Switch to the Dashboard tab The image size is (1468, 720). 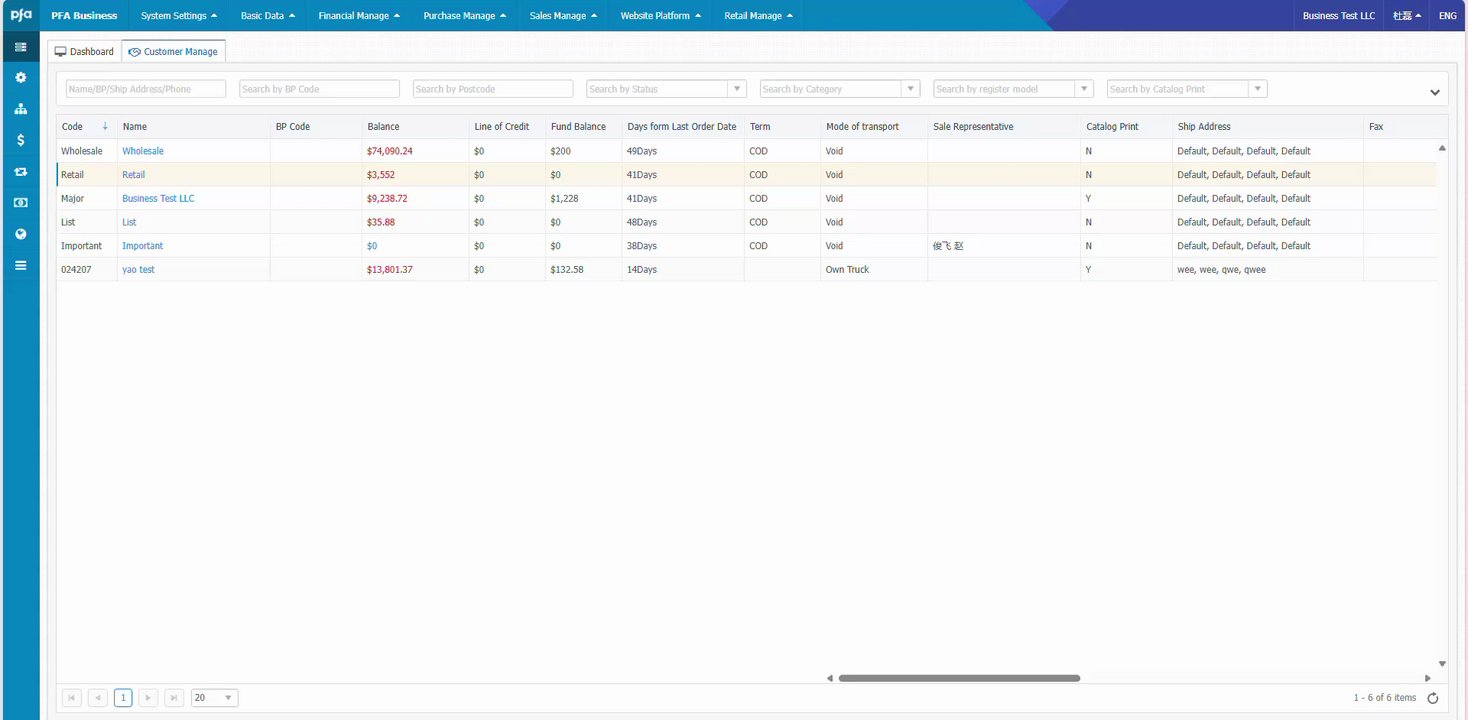(x=84, y=51)
